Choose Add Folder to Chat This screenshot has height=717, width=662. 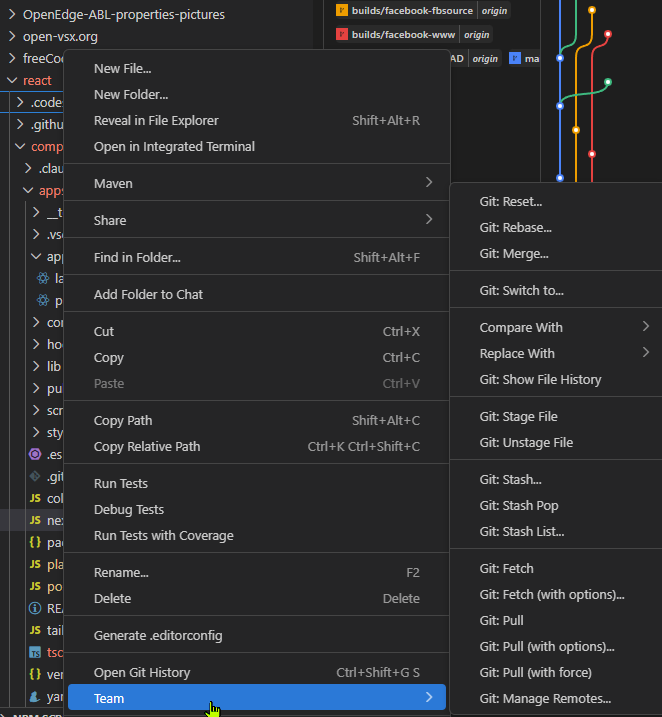(256, 294)
